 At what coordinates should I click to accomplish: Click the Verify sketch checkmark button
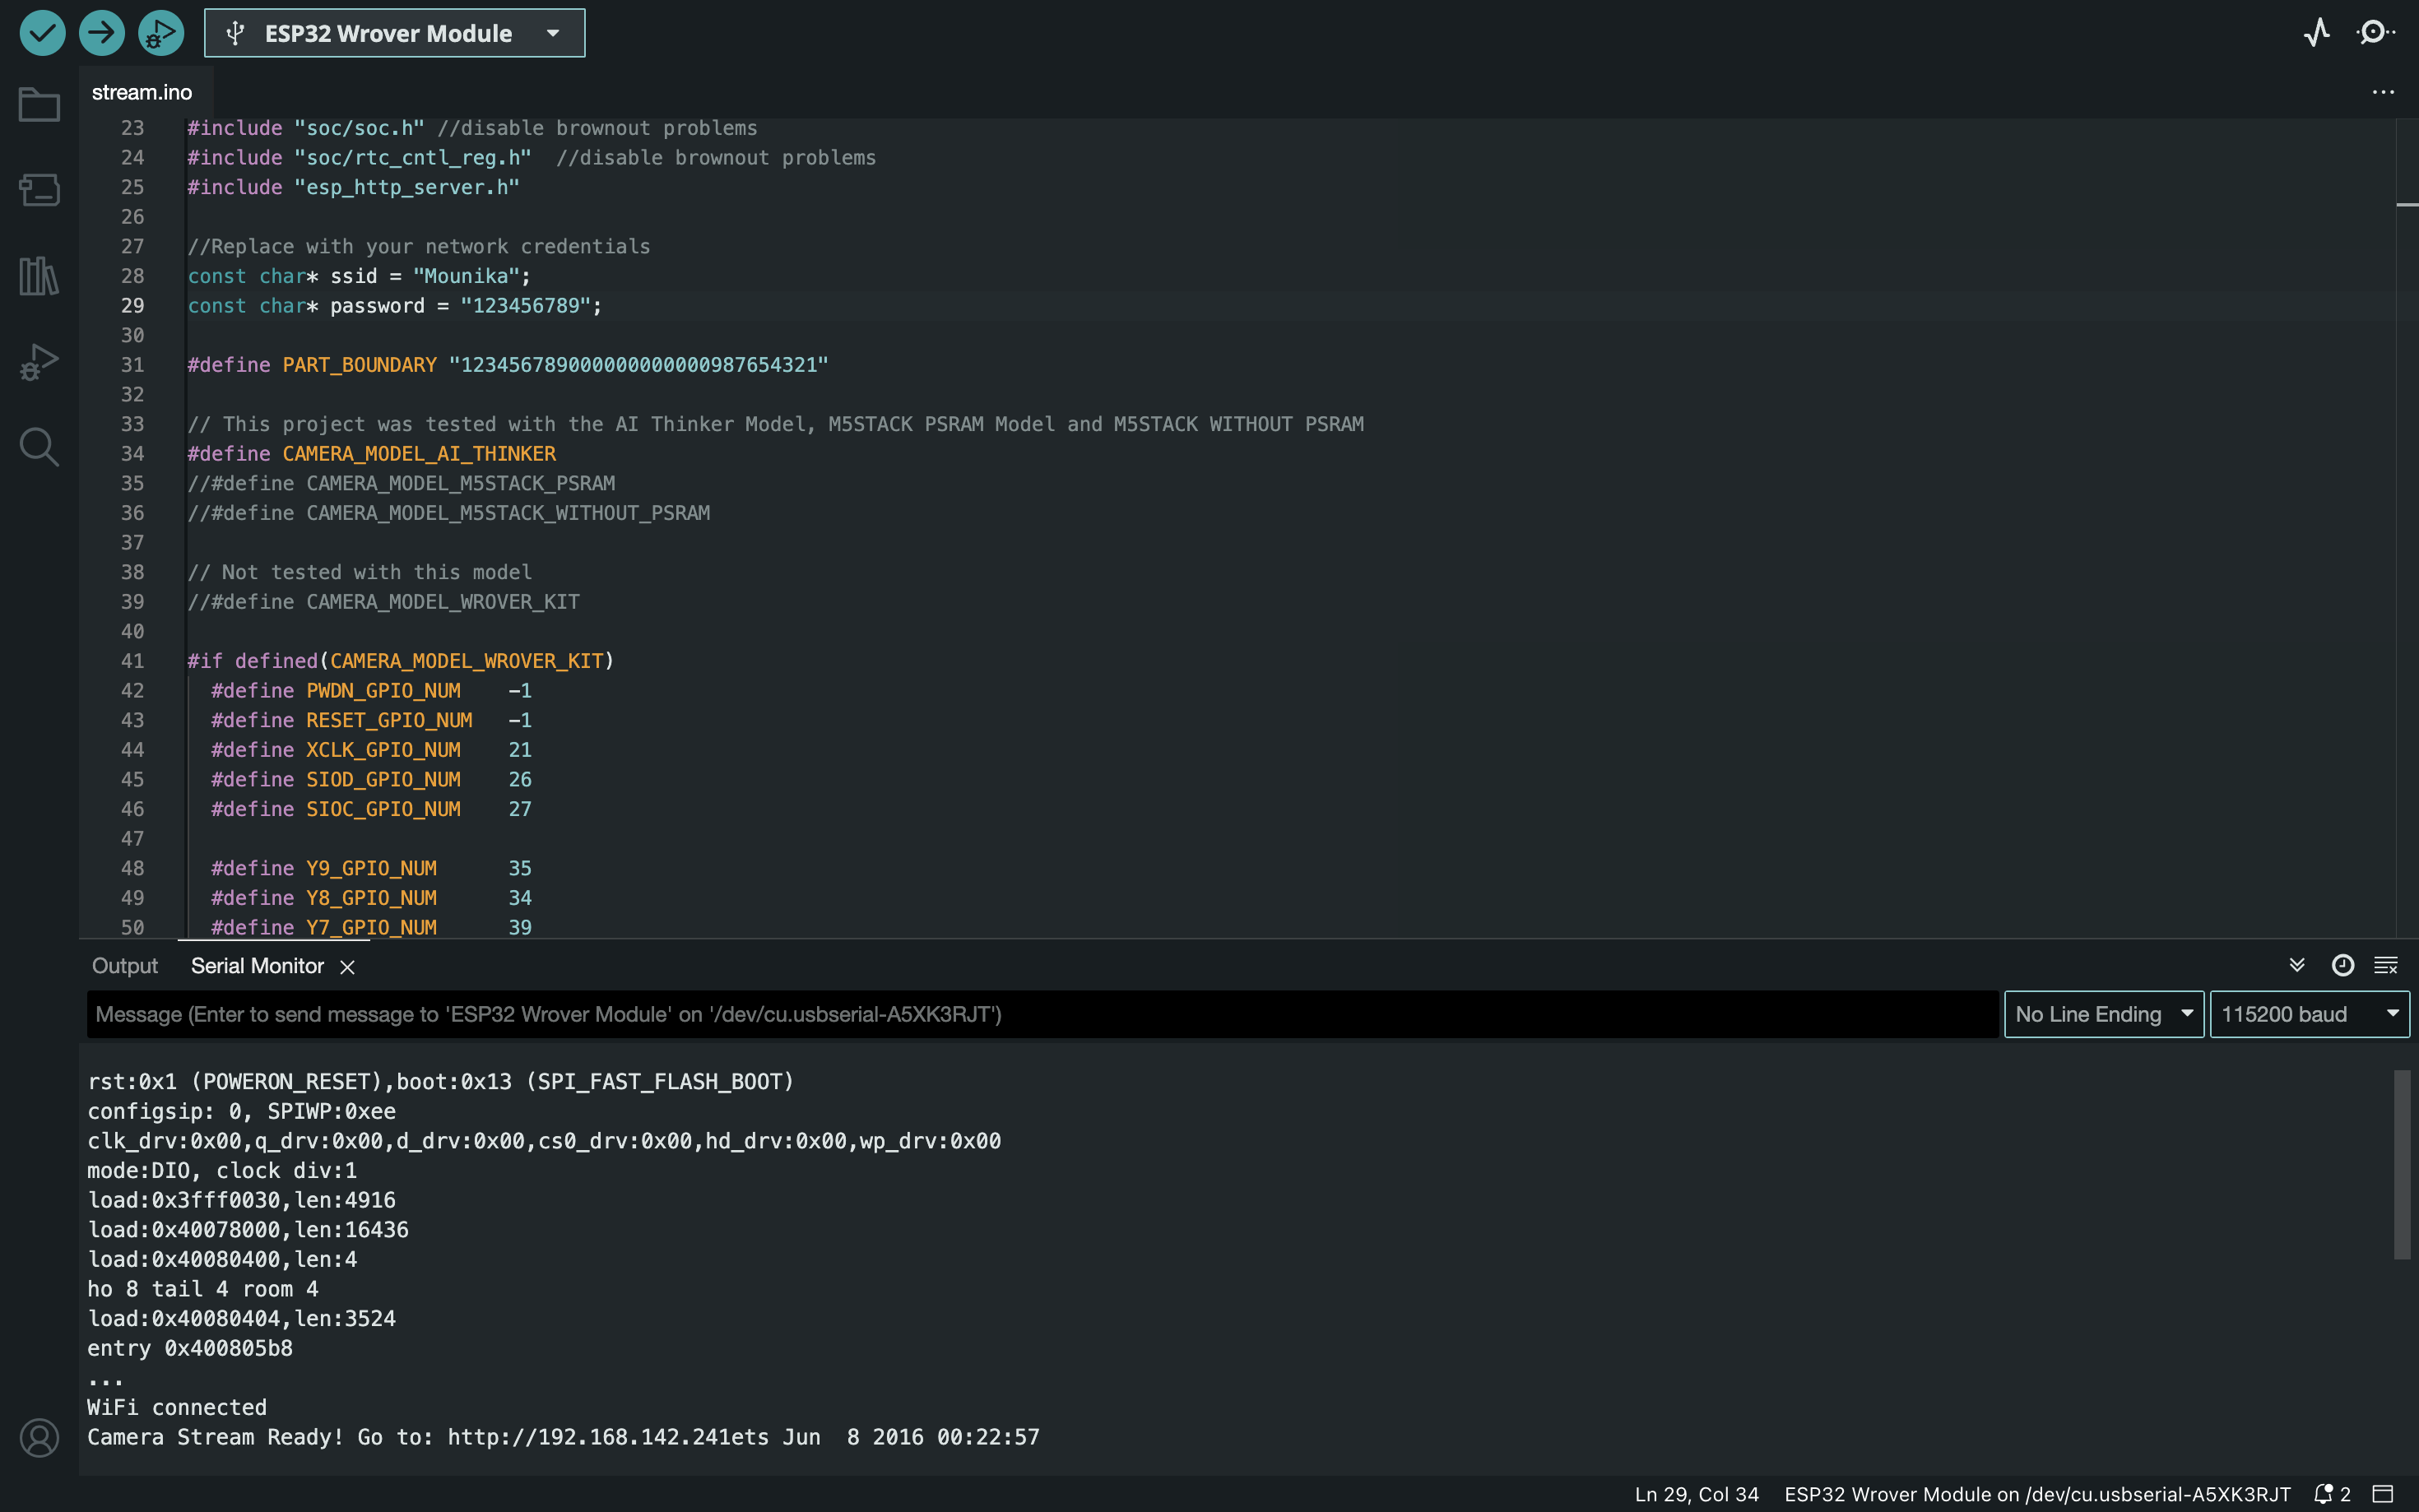(42, 33)
